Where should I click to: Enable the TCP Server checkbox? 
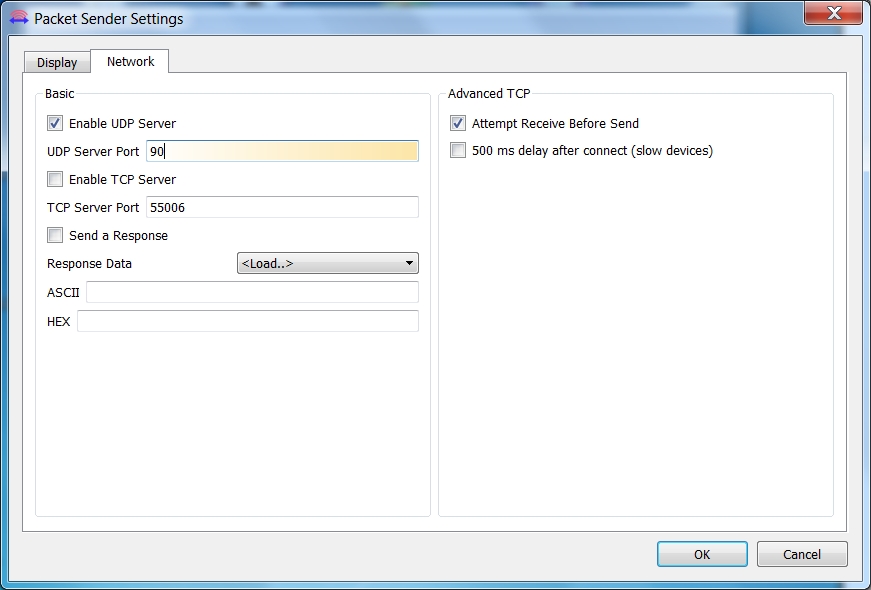coord(55,179)
